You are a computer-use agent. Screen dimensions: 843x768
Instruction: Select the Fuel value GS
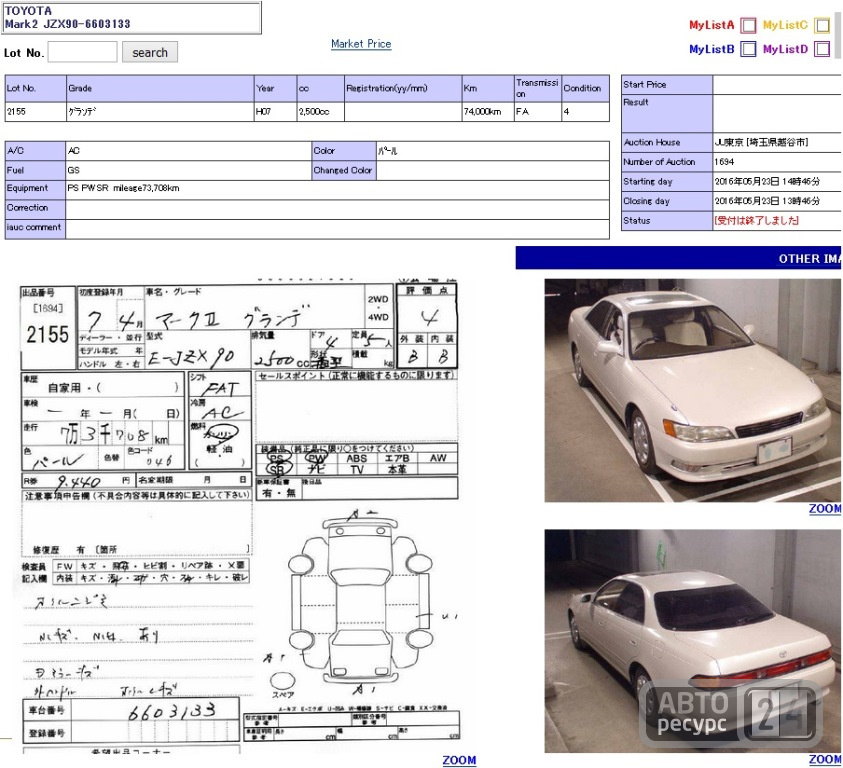click(x=74, y=170)
